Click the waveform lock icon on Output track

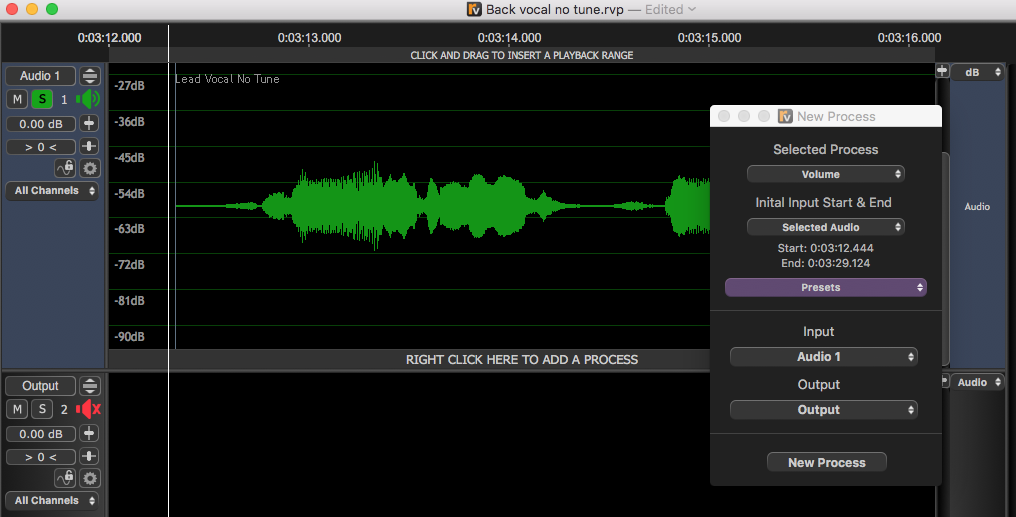pyautogui.click(x=65, y=479)
